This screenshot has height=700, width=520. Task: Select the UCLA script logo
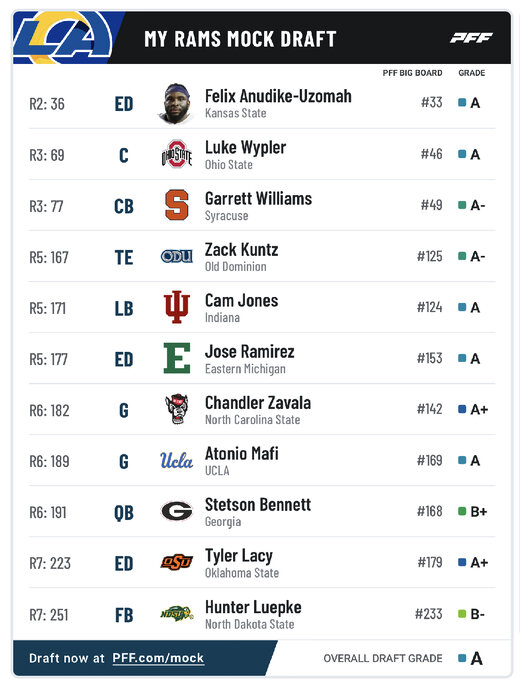(177, 460)
